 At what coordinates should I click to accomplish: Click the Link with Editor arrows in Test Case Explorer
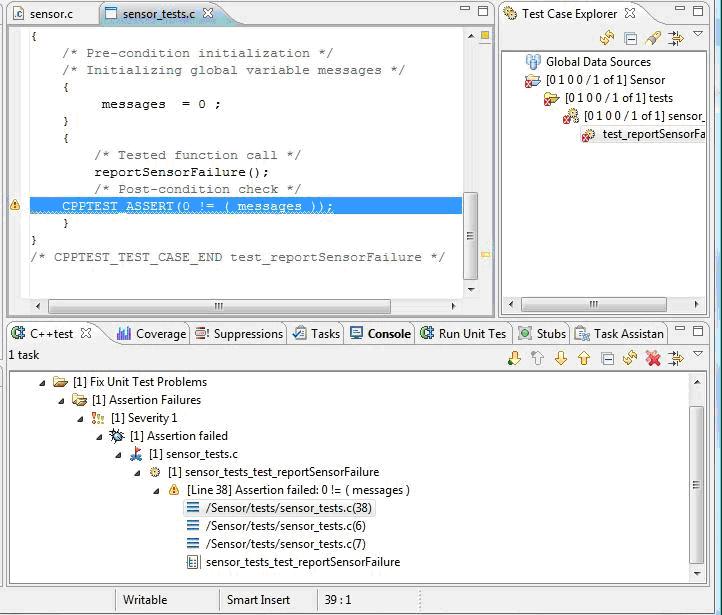[x=676, y=38]
